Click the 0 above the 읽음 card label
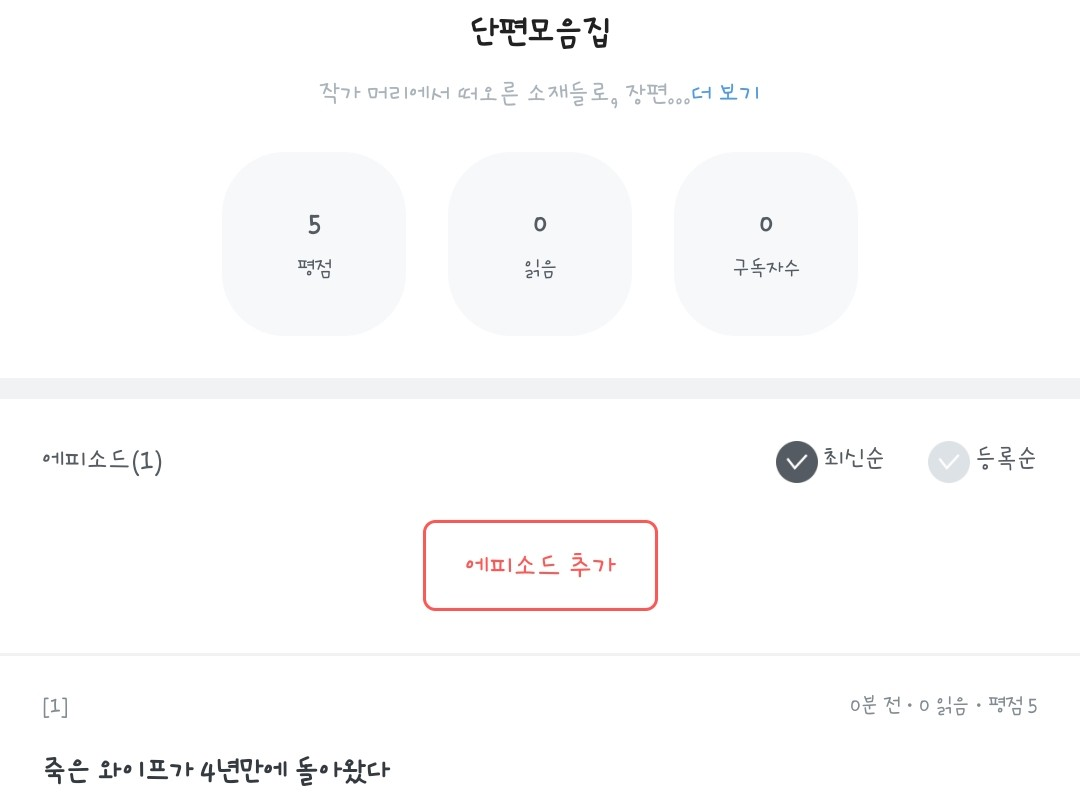1080x810 pixels. coord(540,225)
